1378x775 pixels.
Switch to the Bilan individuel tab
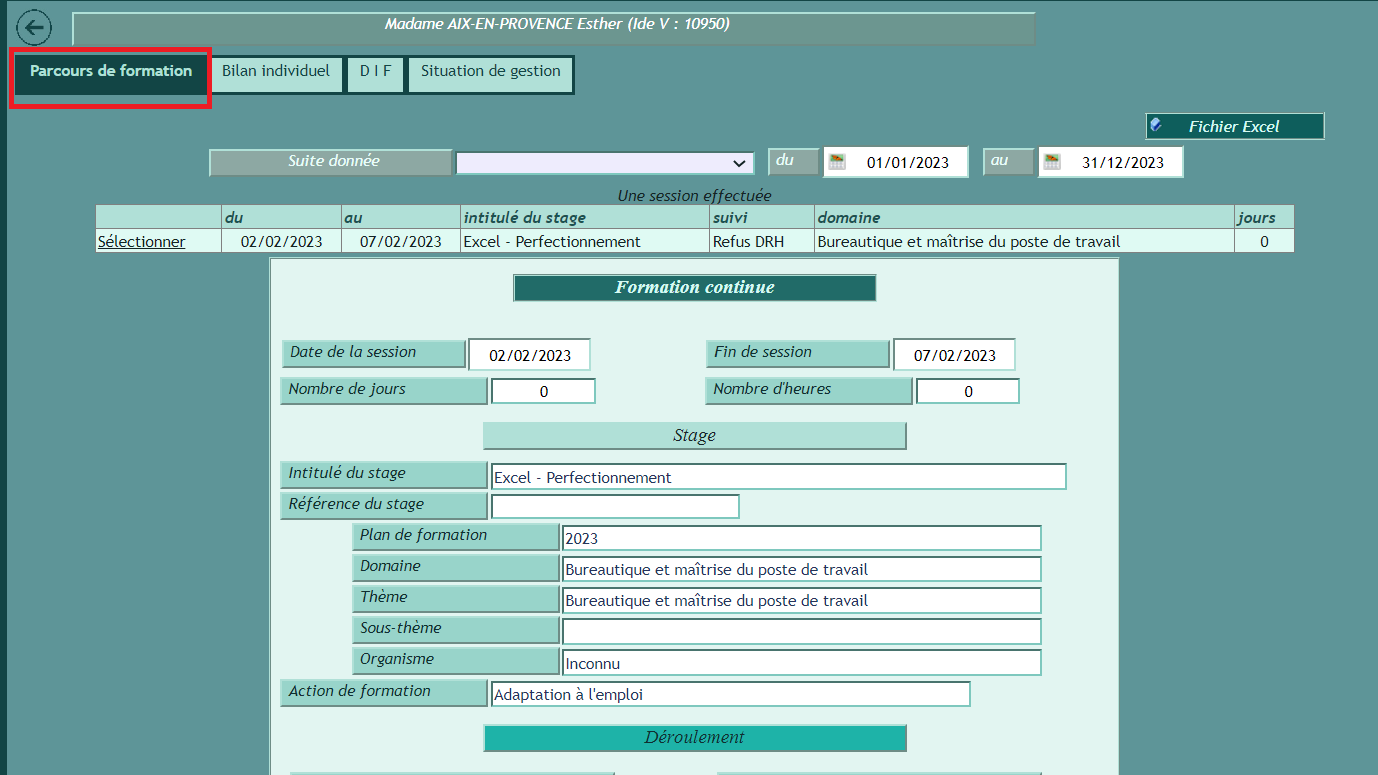pyautogui.click(x=276, y=72)
